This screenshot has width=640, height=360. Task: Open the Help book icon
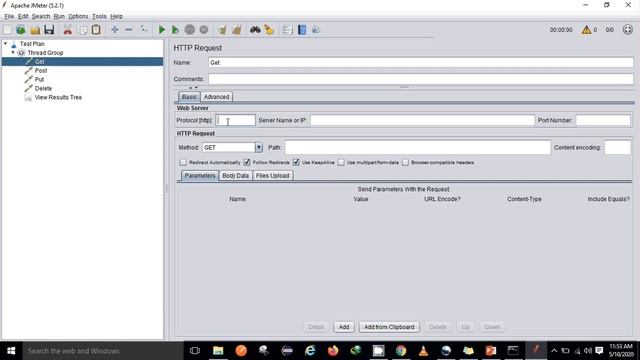[x=302, y=30]
